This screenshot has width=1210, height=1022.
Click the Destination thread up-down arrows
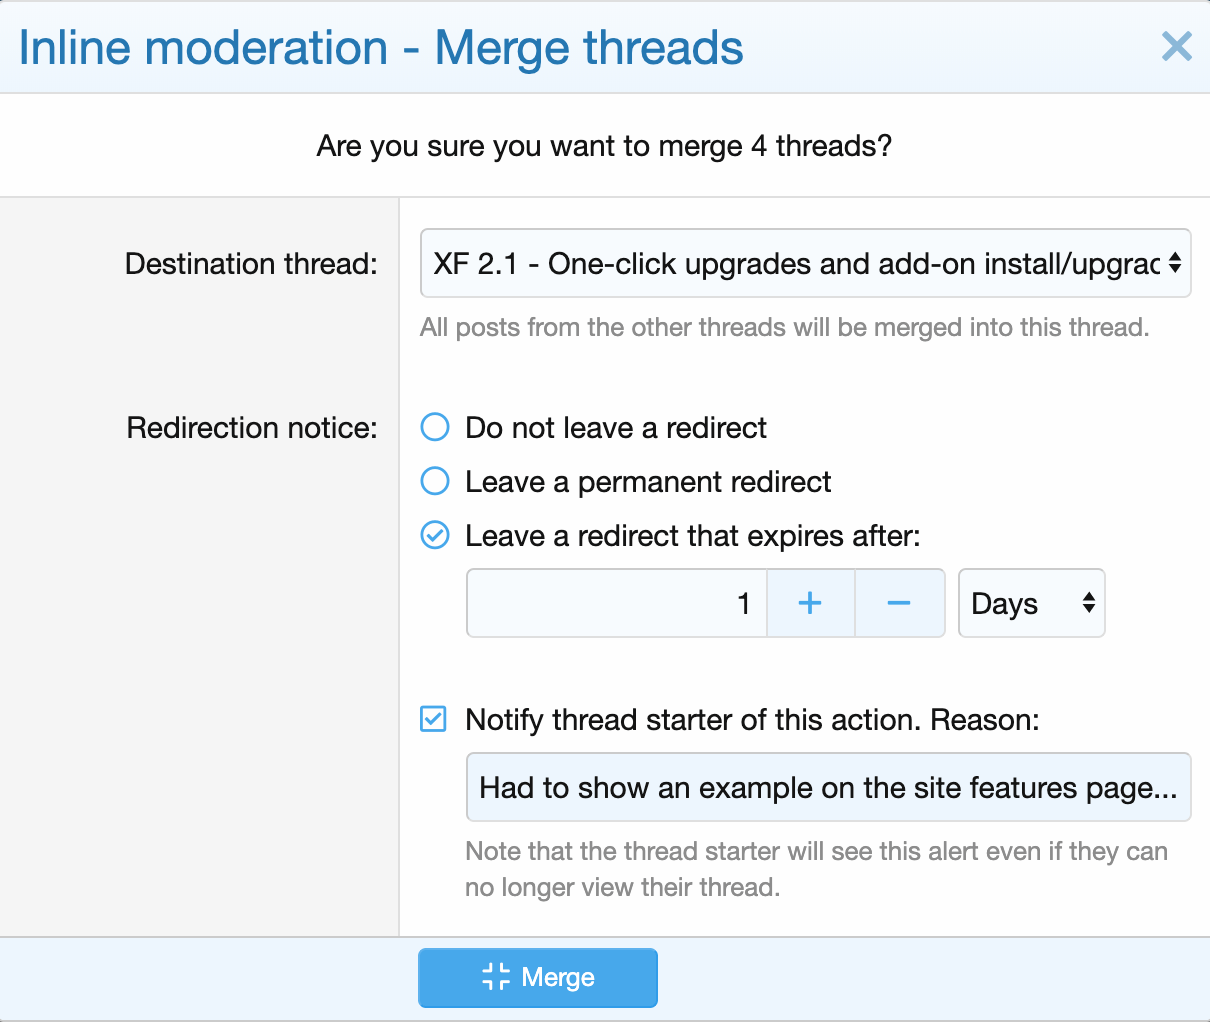[x=1175, y=263]
